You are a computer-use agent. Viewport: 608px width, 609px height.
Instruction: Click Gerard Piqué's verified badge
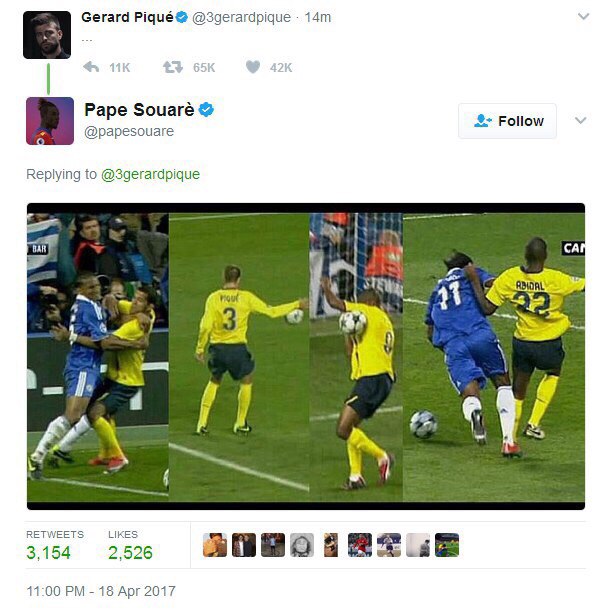[x=182, y=17]
